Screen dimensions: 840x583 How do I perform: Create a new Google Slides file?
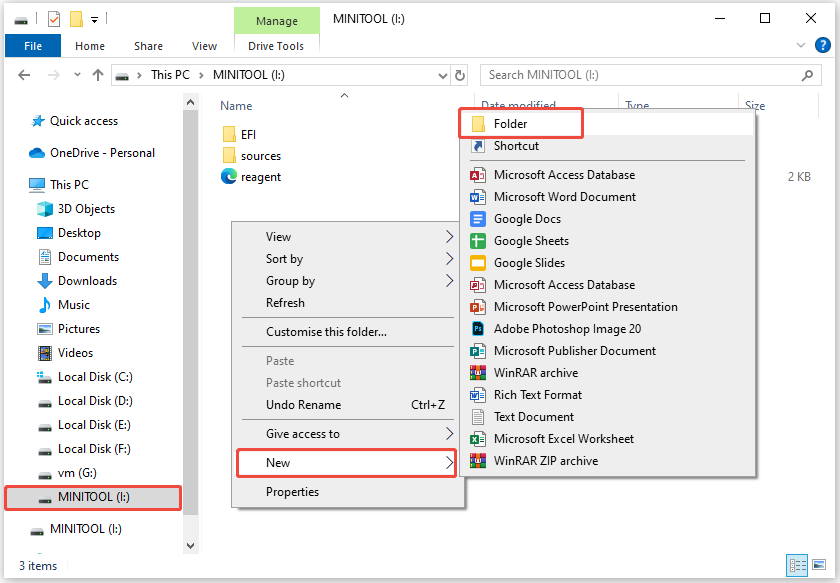coord(607,263)
